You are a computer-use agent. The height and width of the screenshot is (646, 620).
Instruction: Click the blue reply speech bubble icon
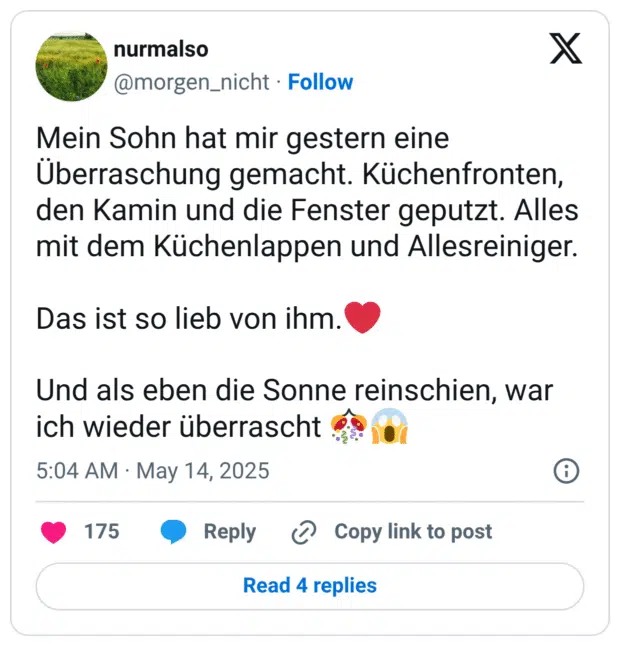pyautogui.click(x=174, y=532)
